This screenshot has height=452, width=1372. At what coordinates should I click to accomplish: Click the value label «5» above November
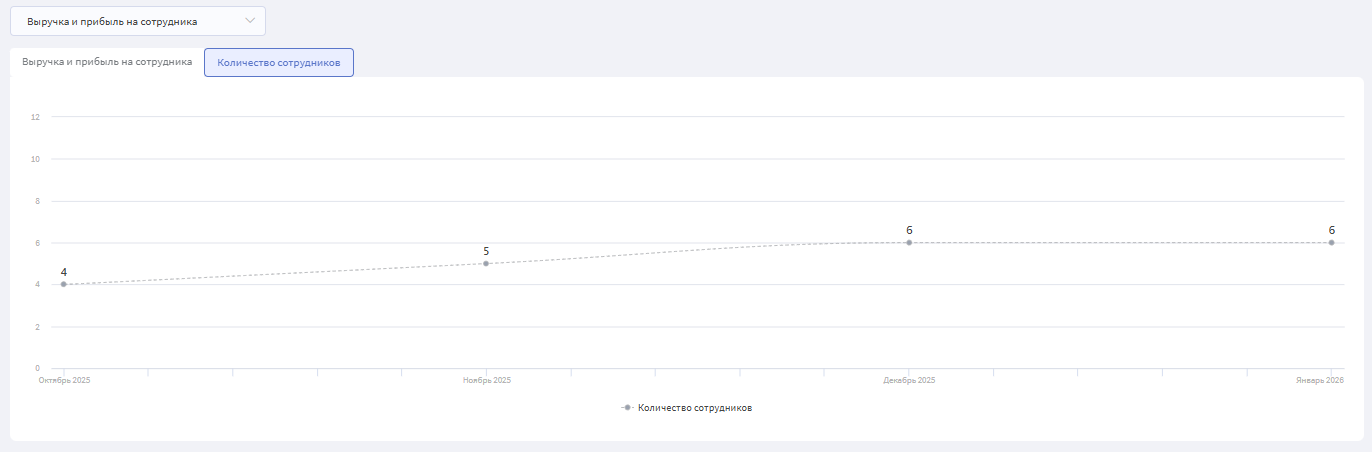click(x=486, y=251)
